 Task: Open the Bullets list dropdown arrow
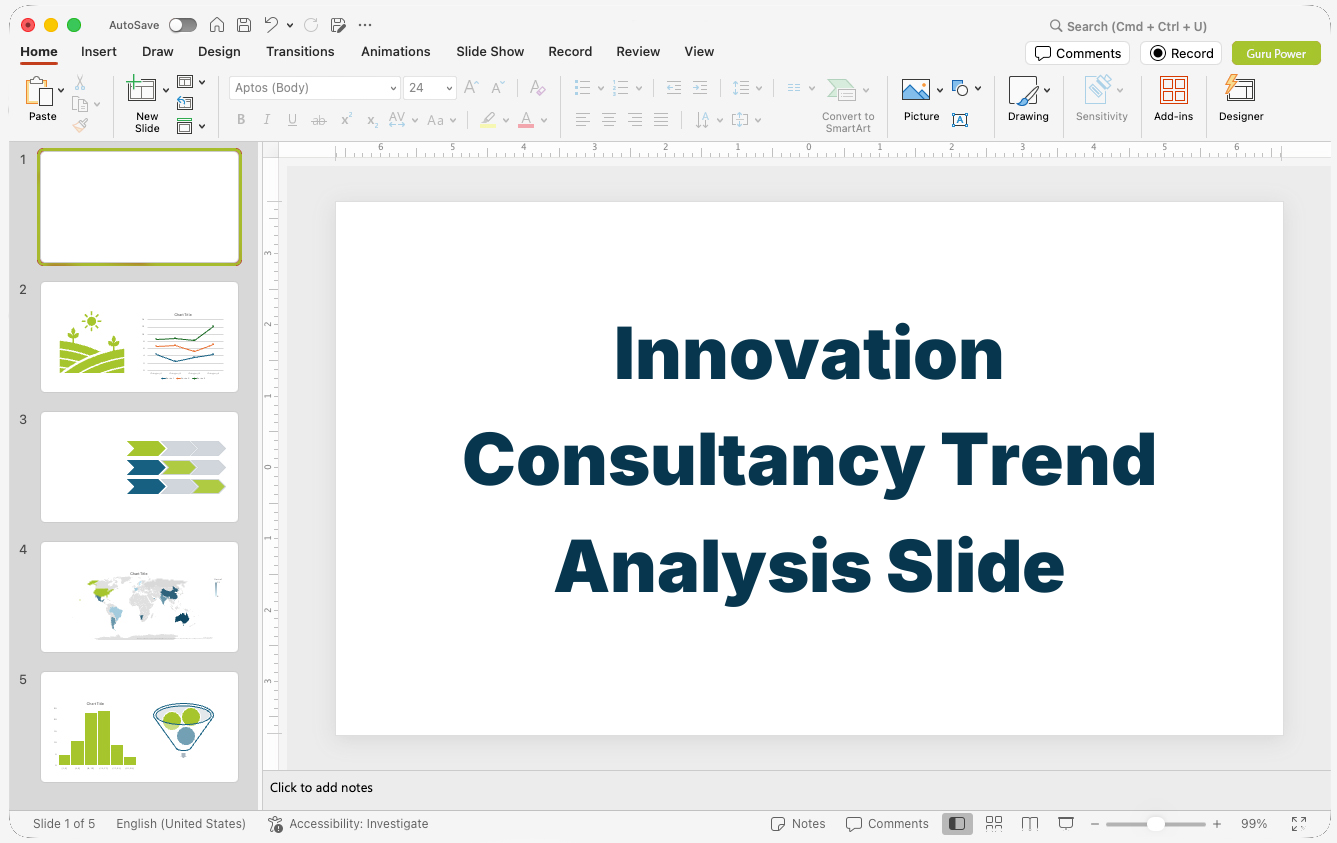pos(601,88)
